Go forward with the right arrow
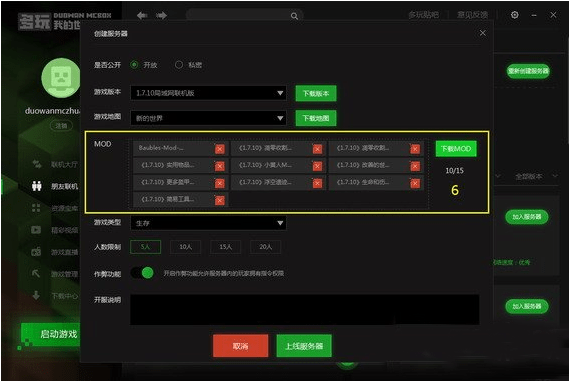The width and height of the screenshot is (569, 381). pyautogui.click(x=161, y=16)
